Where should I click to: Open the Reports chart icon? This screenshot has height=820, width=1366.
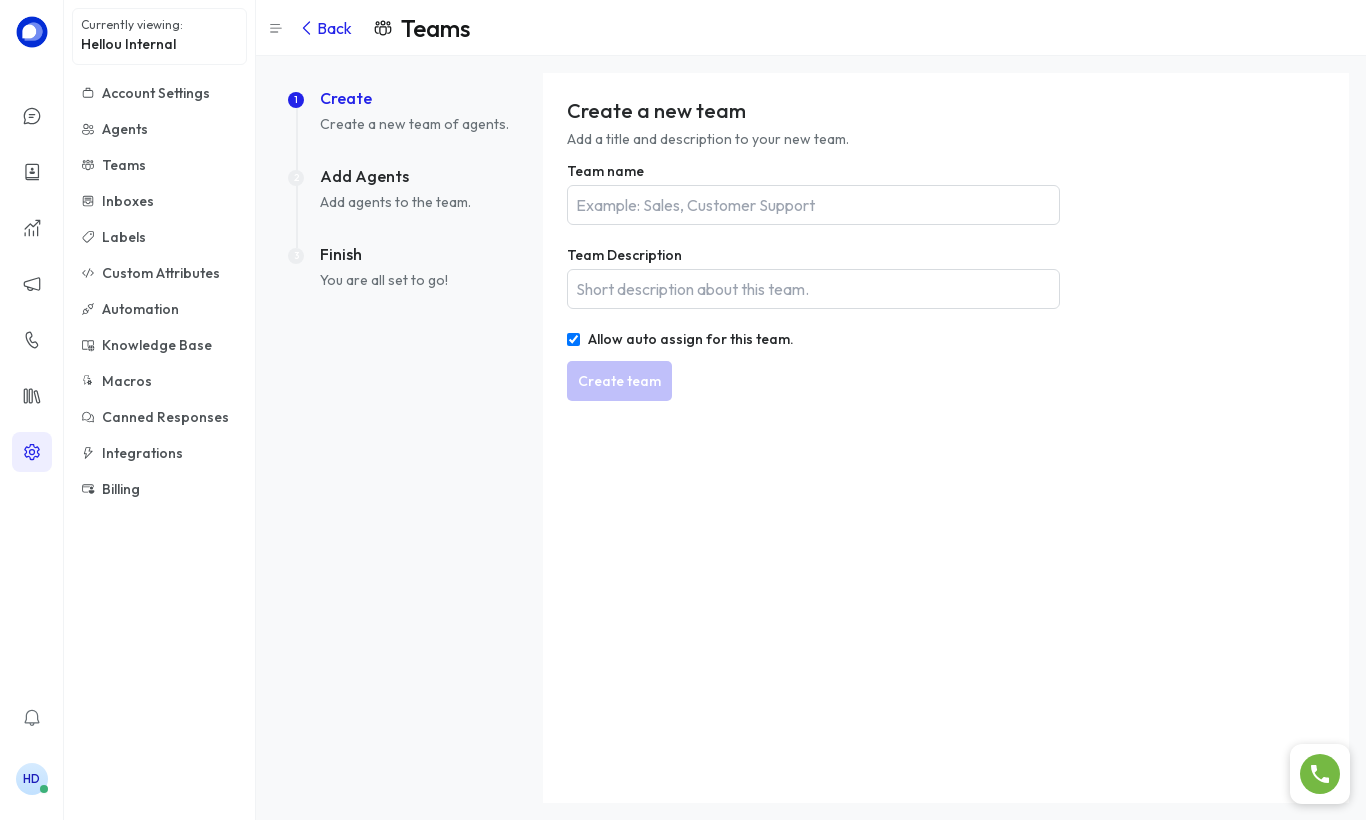(x=32, y=228)
